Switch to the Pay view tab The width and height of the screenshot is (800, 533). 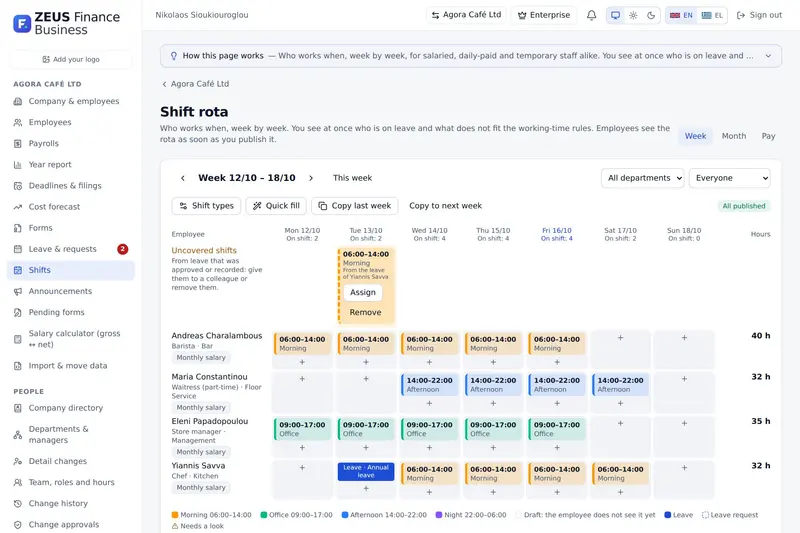[x=768, y=136]
